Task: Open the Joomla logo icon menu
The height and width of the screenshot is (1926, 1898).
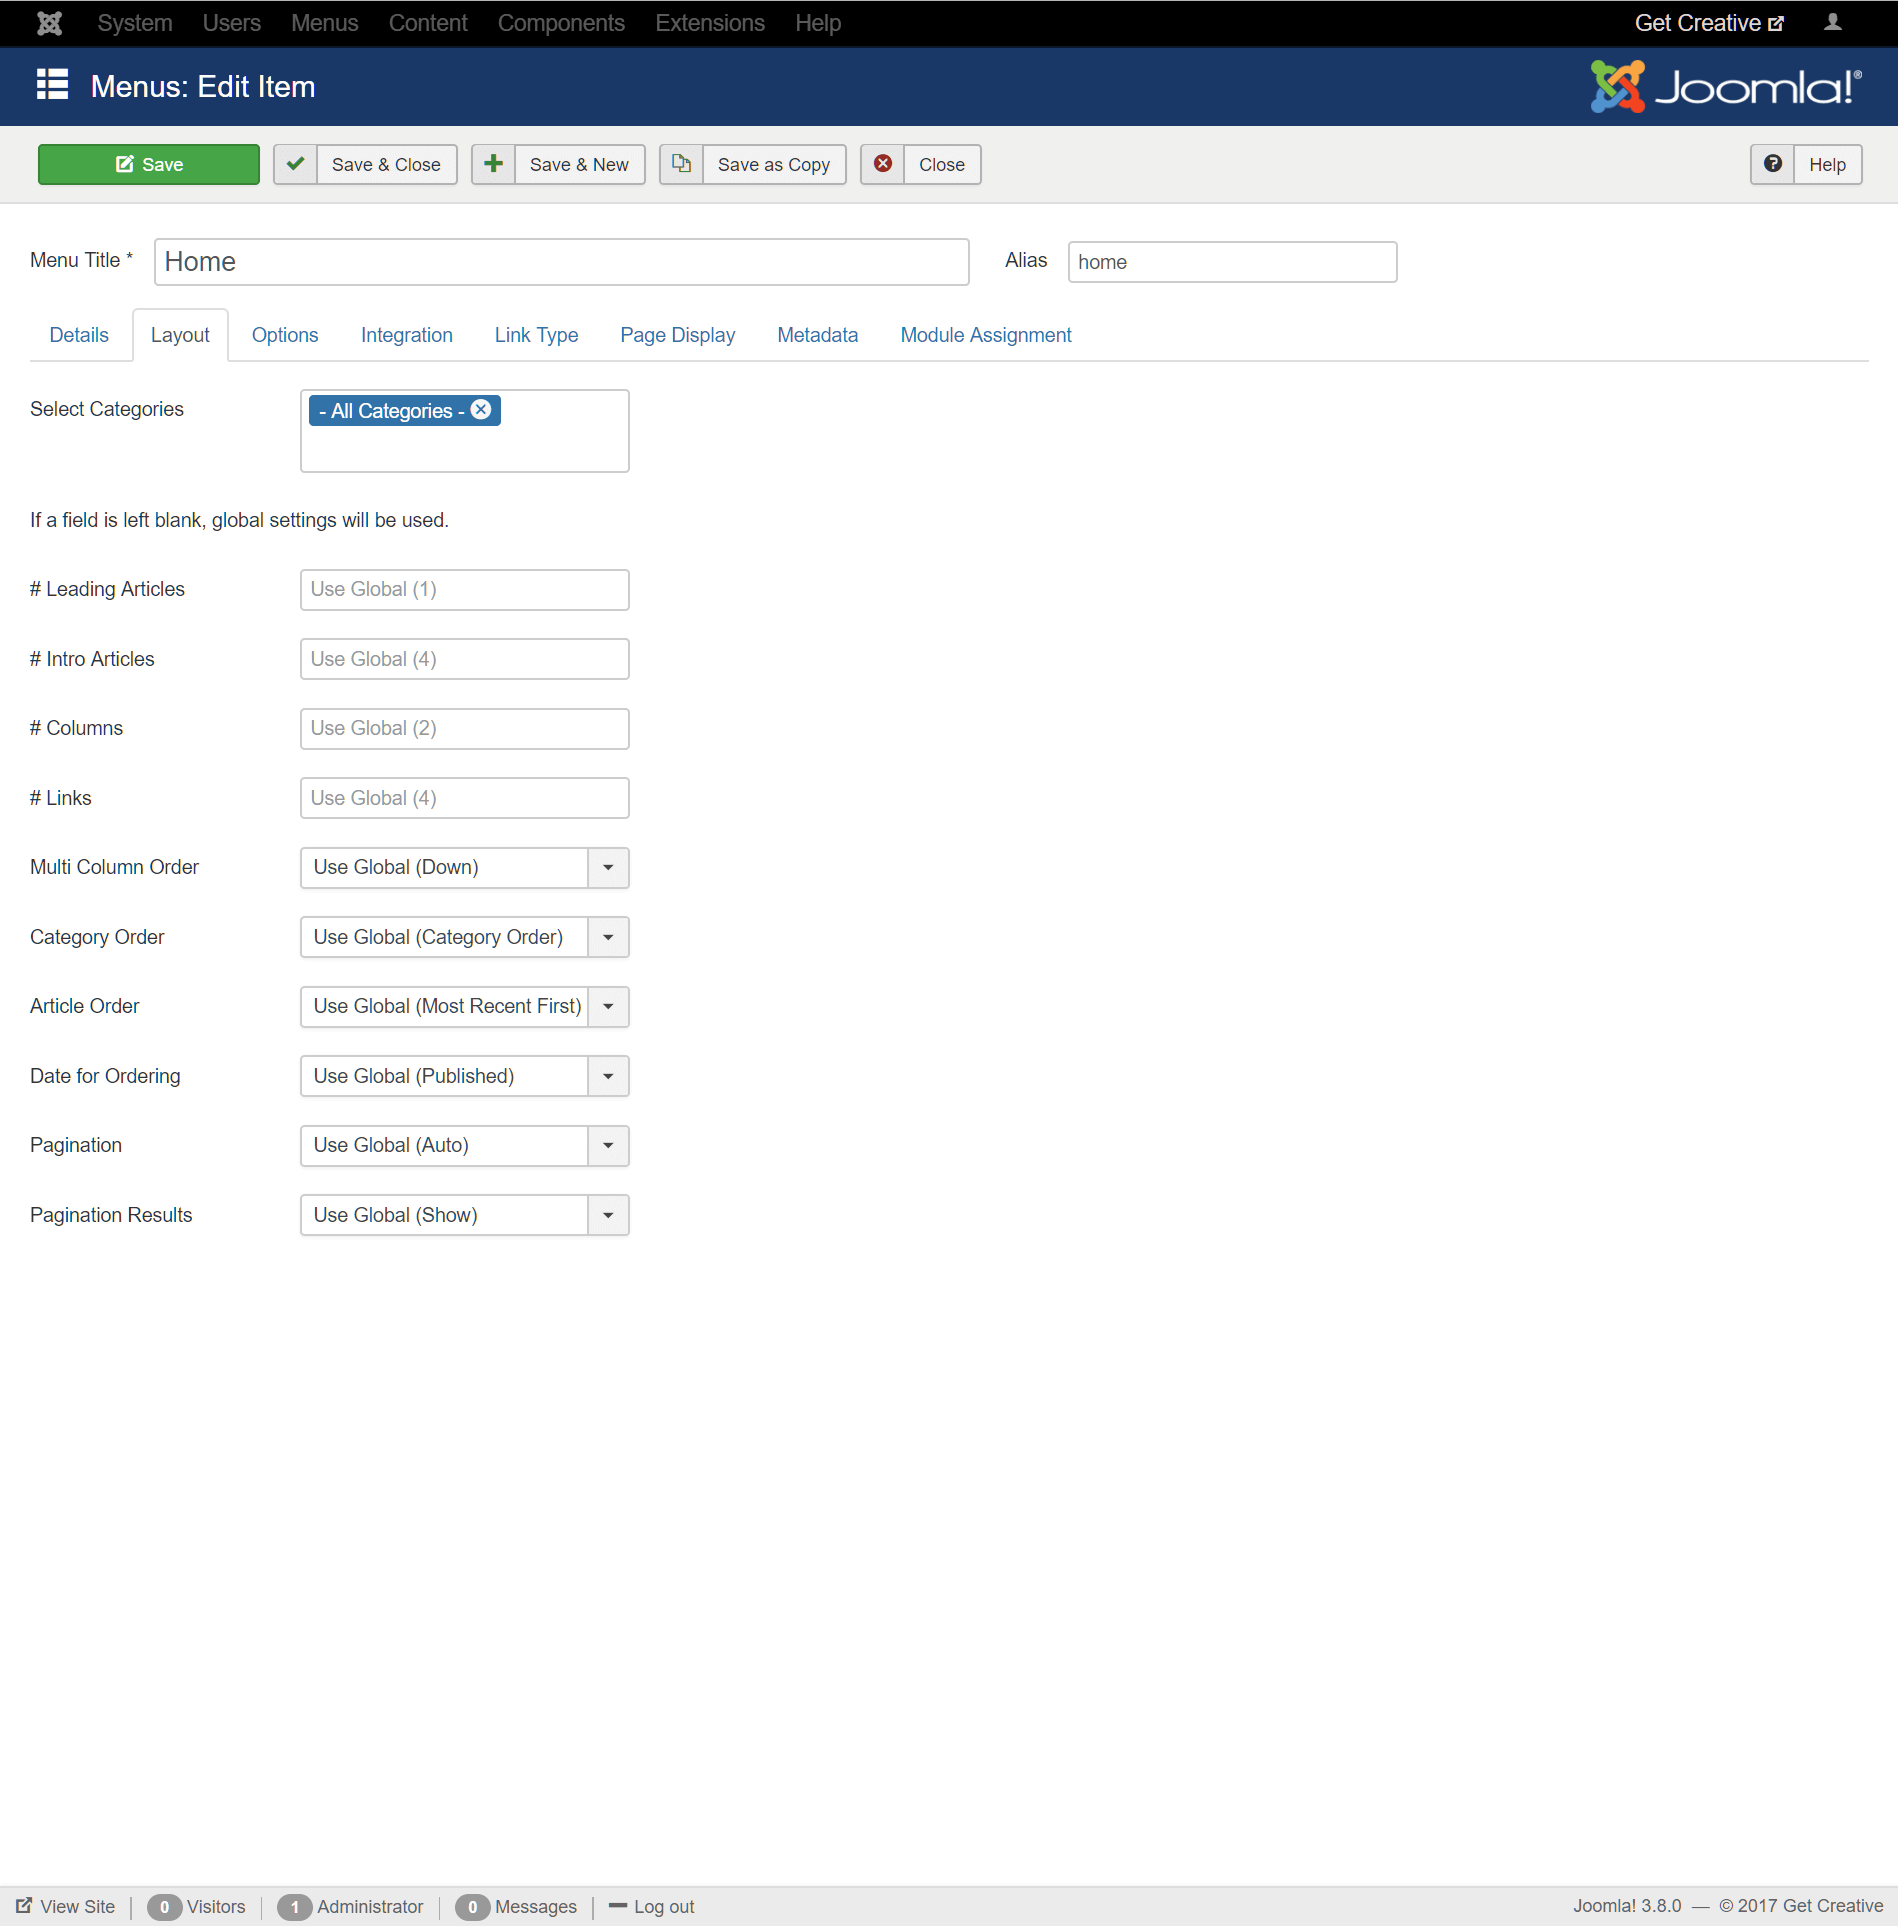Action: pyautogui.click(x=49, y=23)
